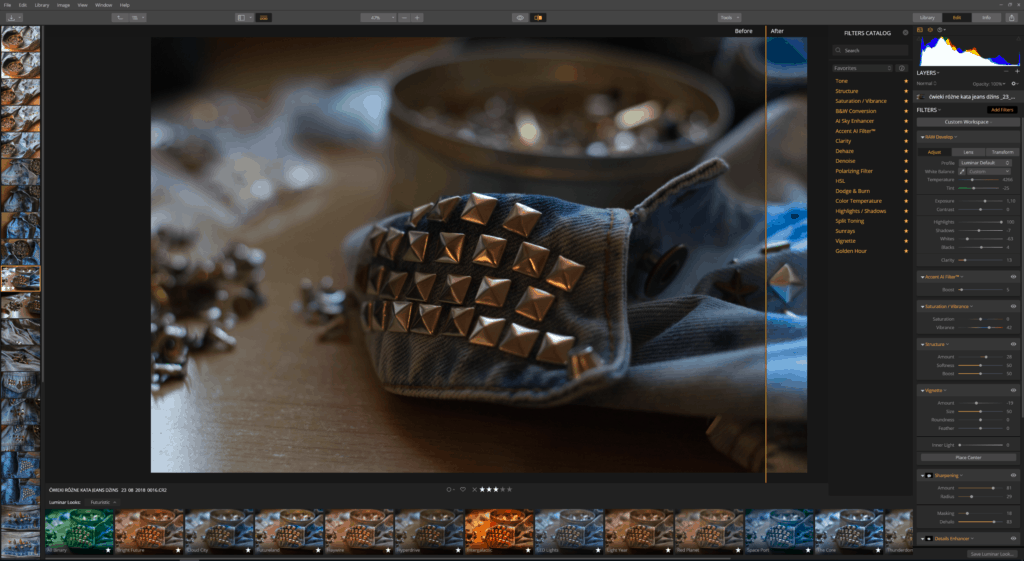Favorite the photo with the heart icon
The height and width of the screenshot is (561, 1024).
point(462,489)
